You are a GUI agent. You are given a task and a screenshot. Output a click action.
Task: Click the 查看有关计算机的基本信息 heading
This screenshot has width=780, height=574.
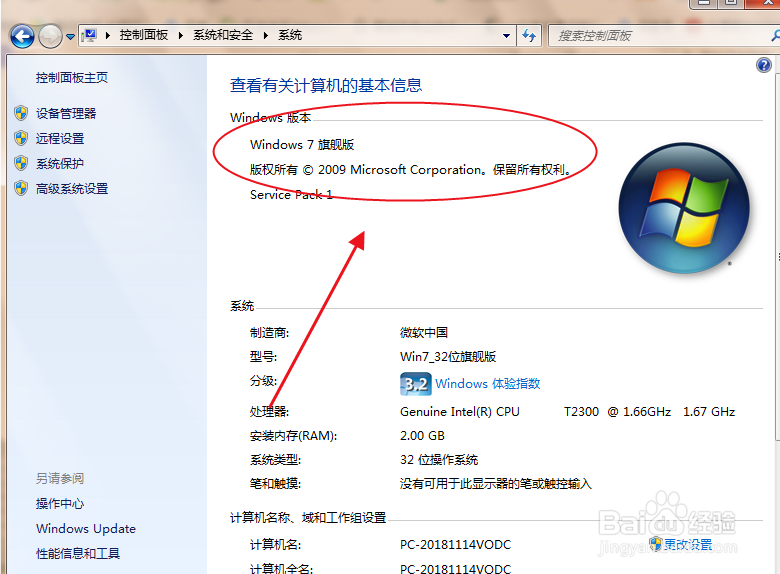click(326, 86)
